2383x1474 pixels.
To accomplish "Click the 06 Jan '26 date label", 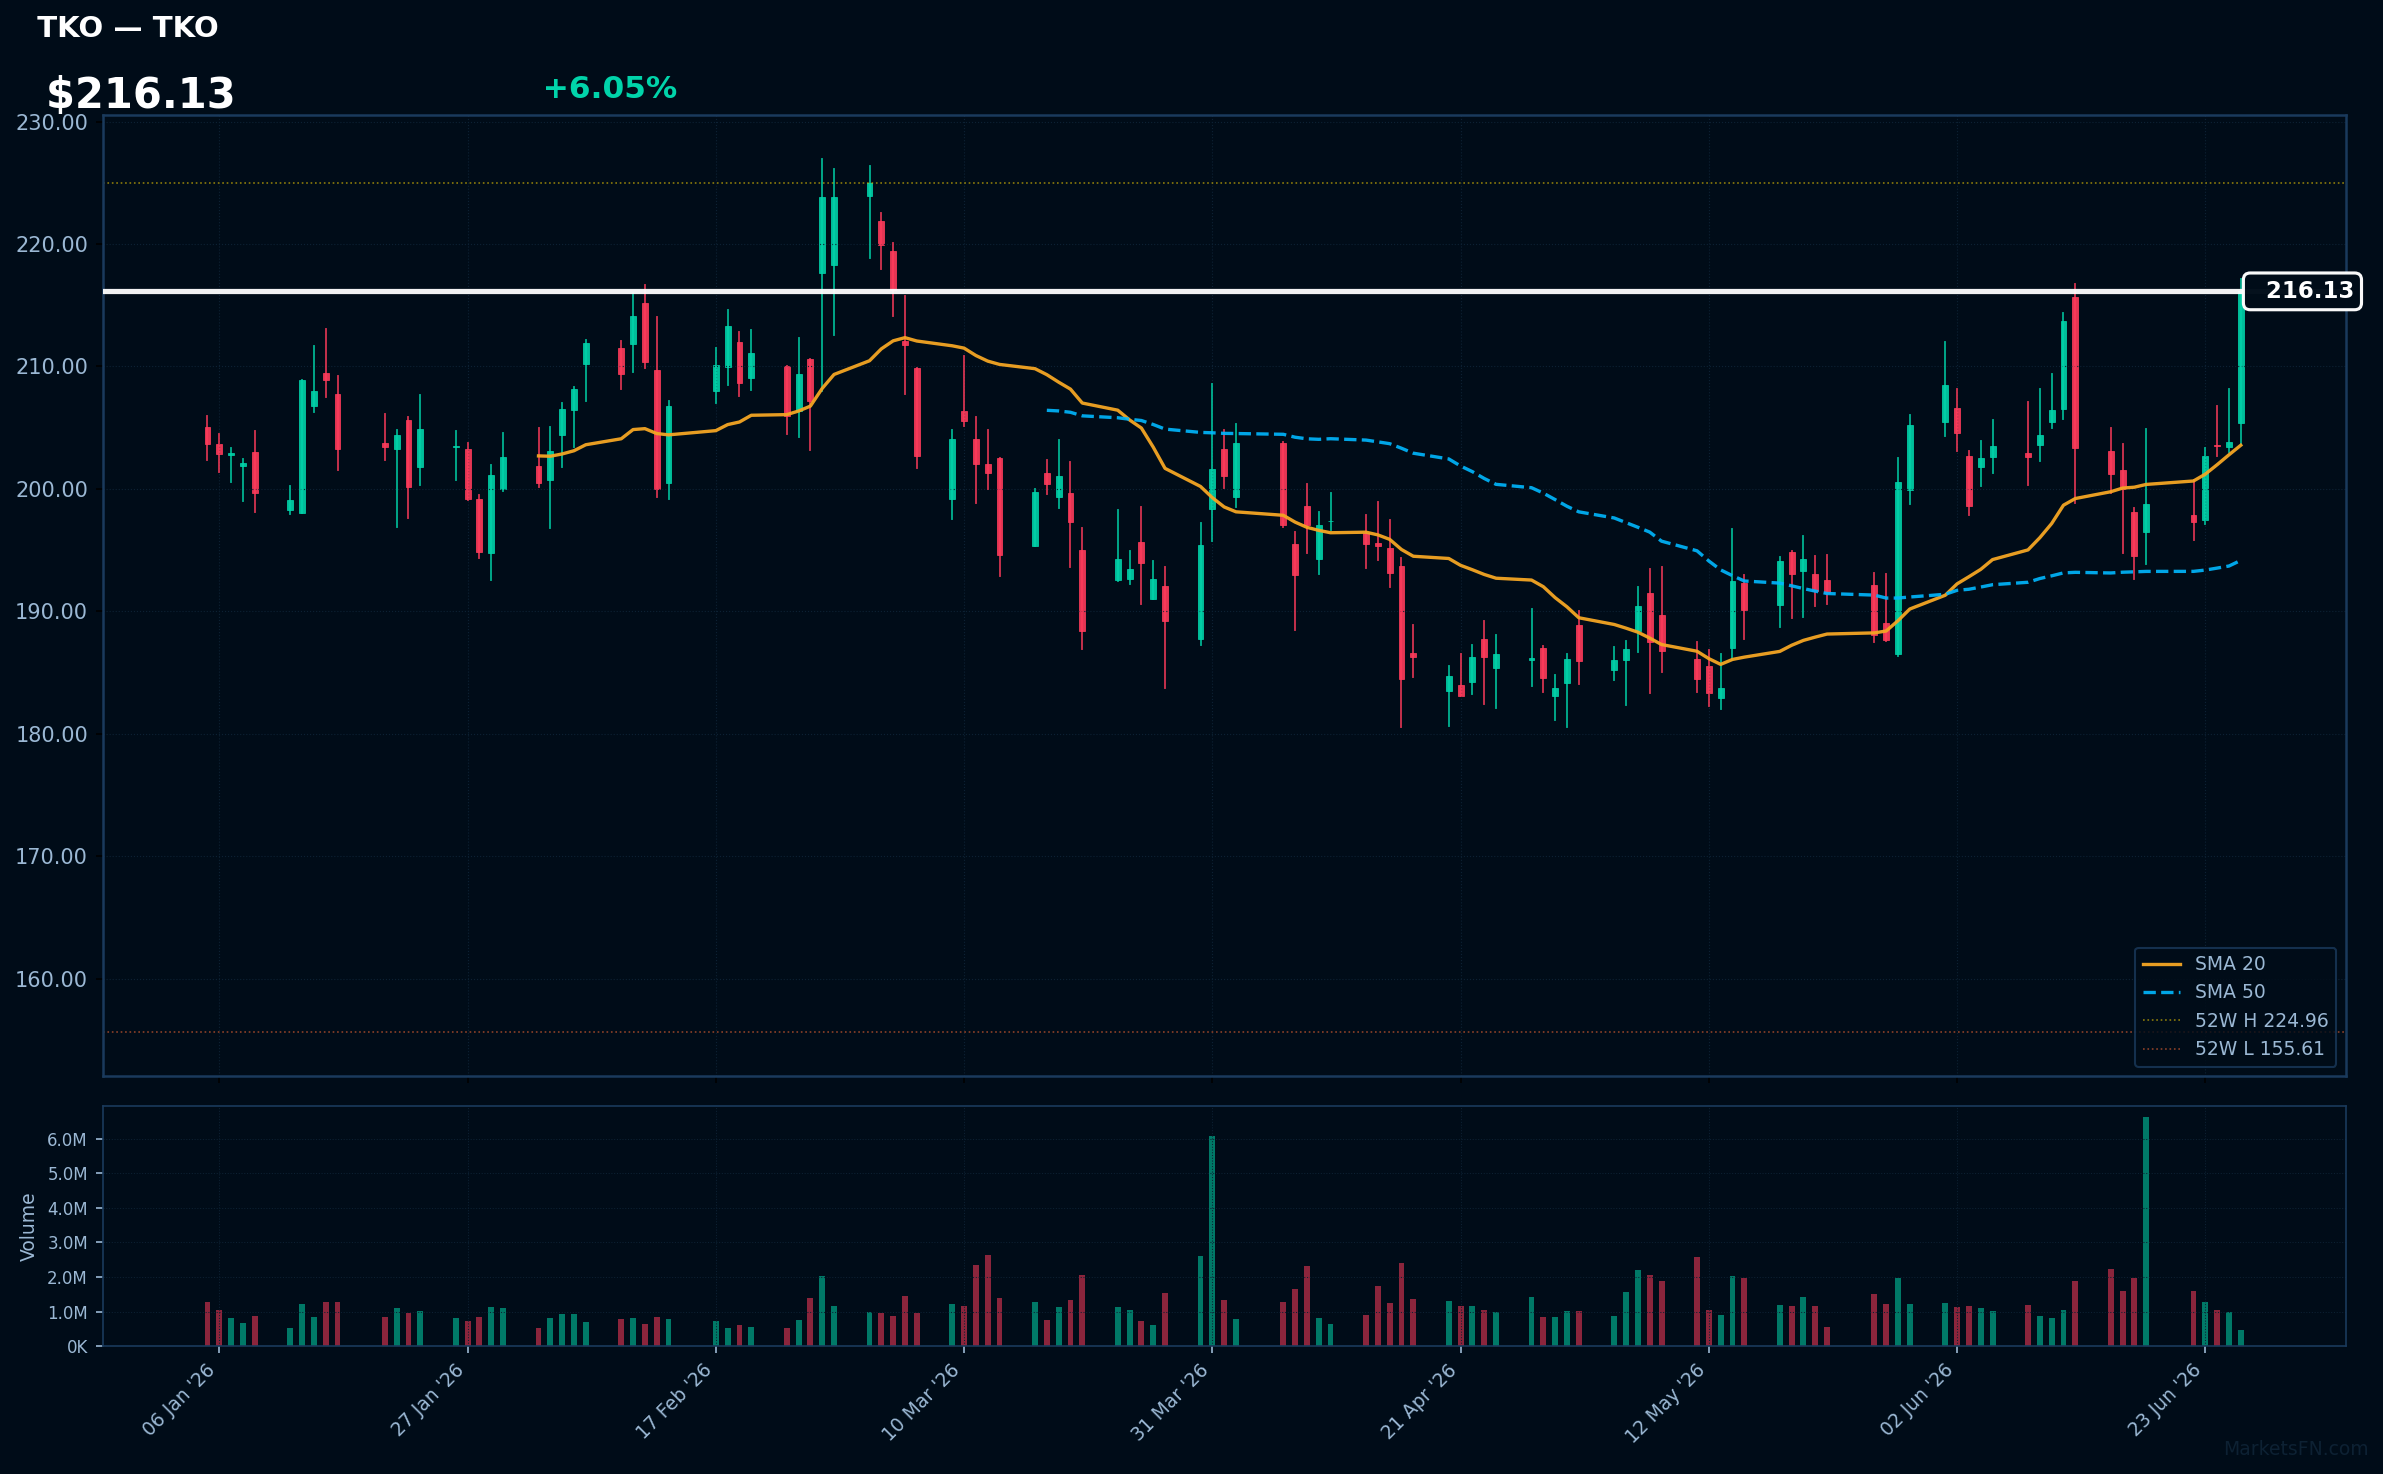I will 179,1399.
